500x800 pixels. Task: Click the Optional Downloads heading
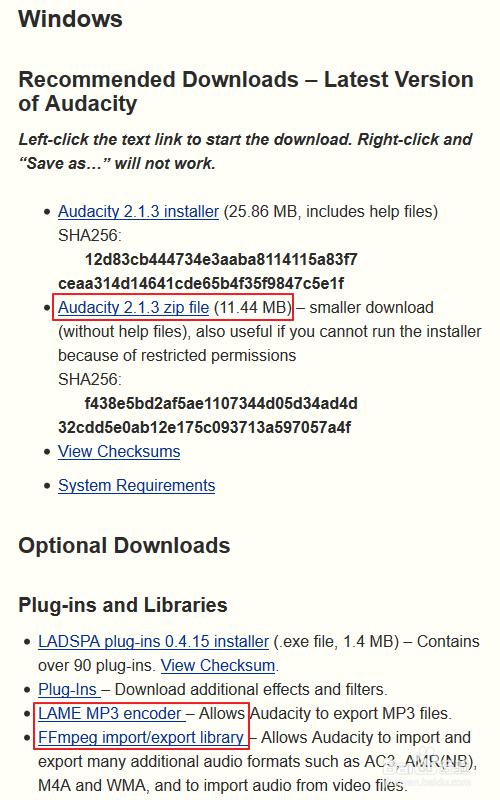[x=124, y=545]
